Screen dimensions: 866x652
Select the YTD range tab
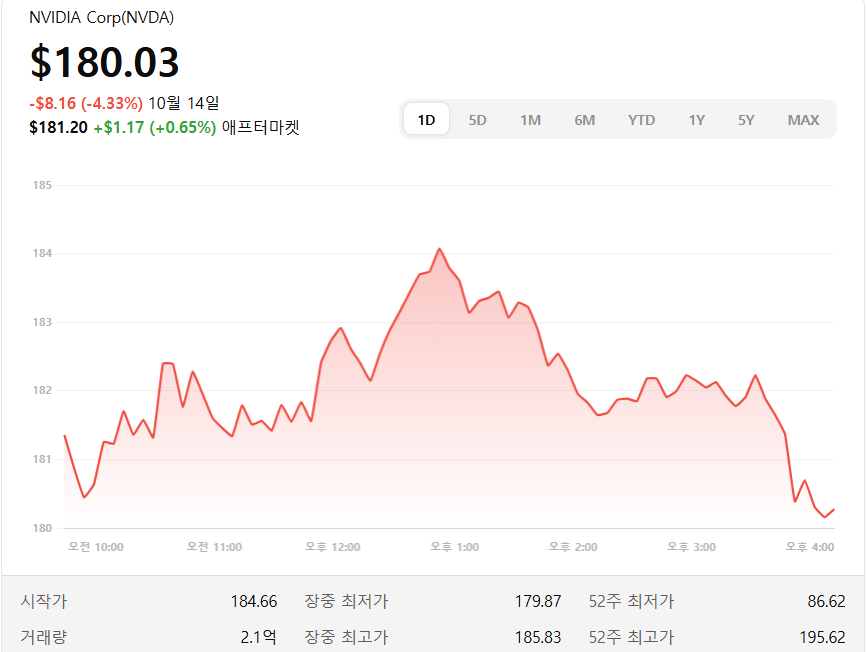click(x=642, y=120)
